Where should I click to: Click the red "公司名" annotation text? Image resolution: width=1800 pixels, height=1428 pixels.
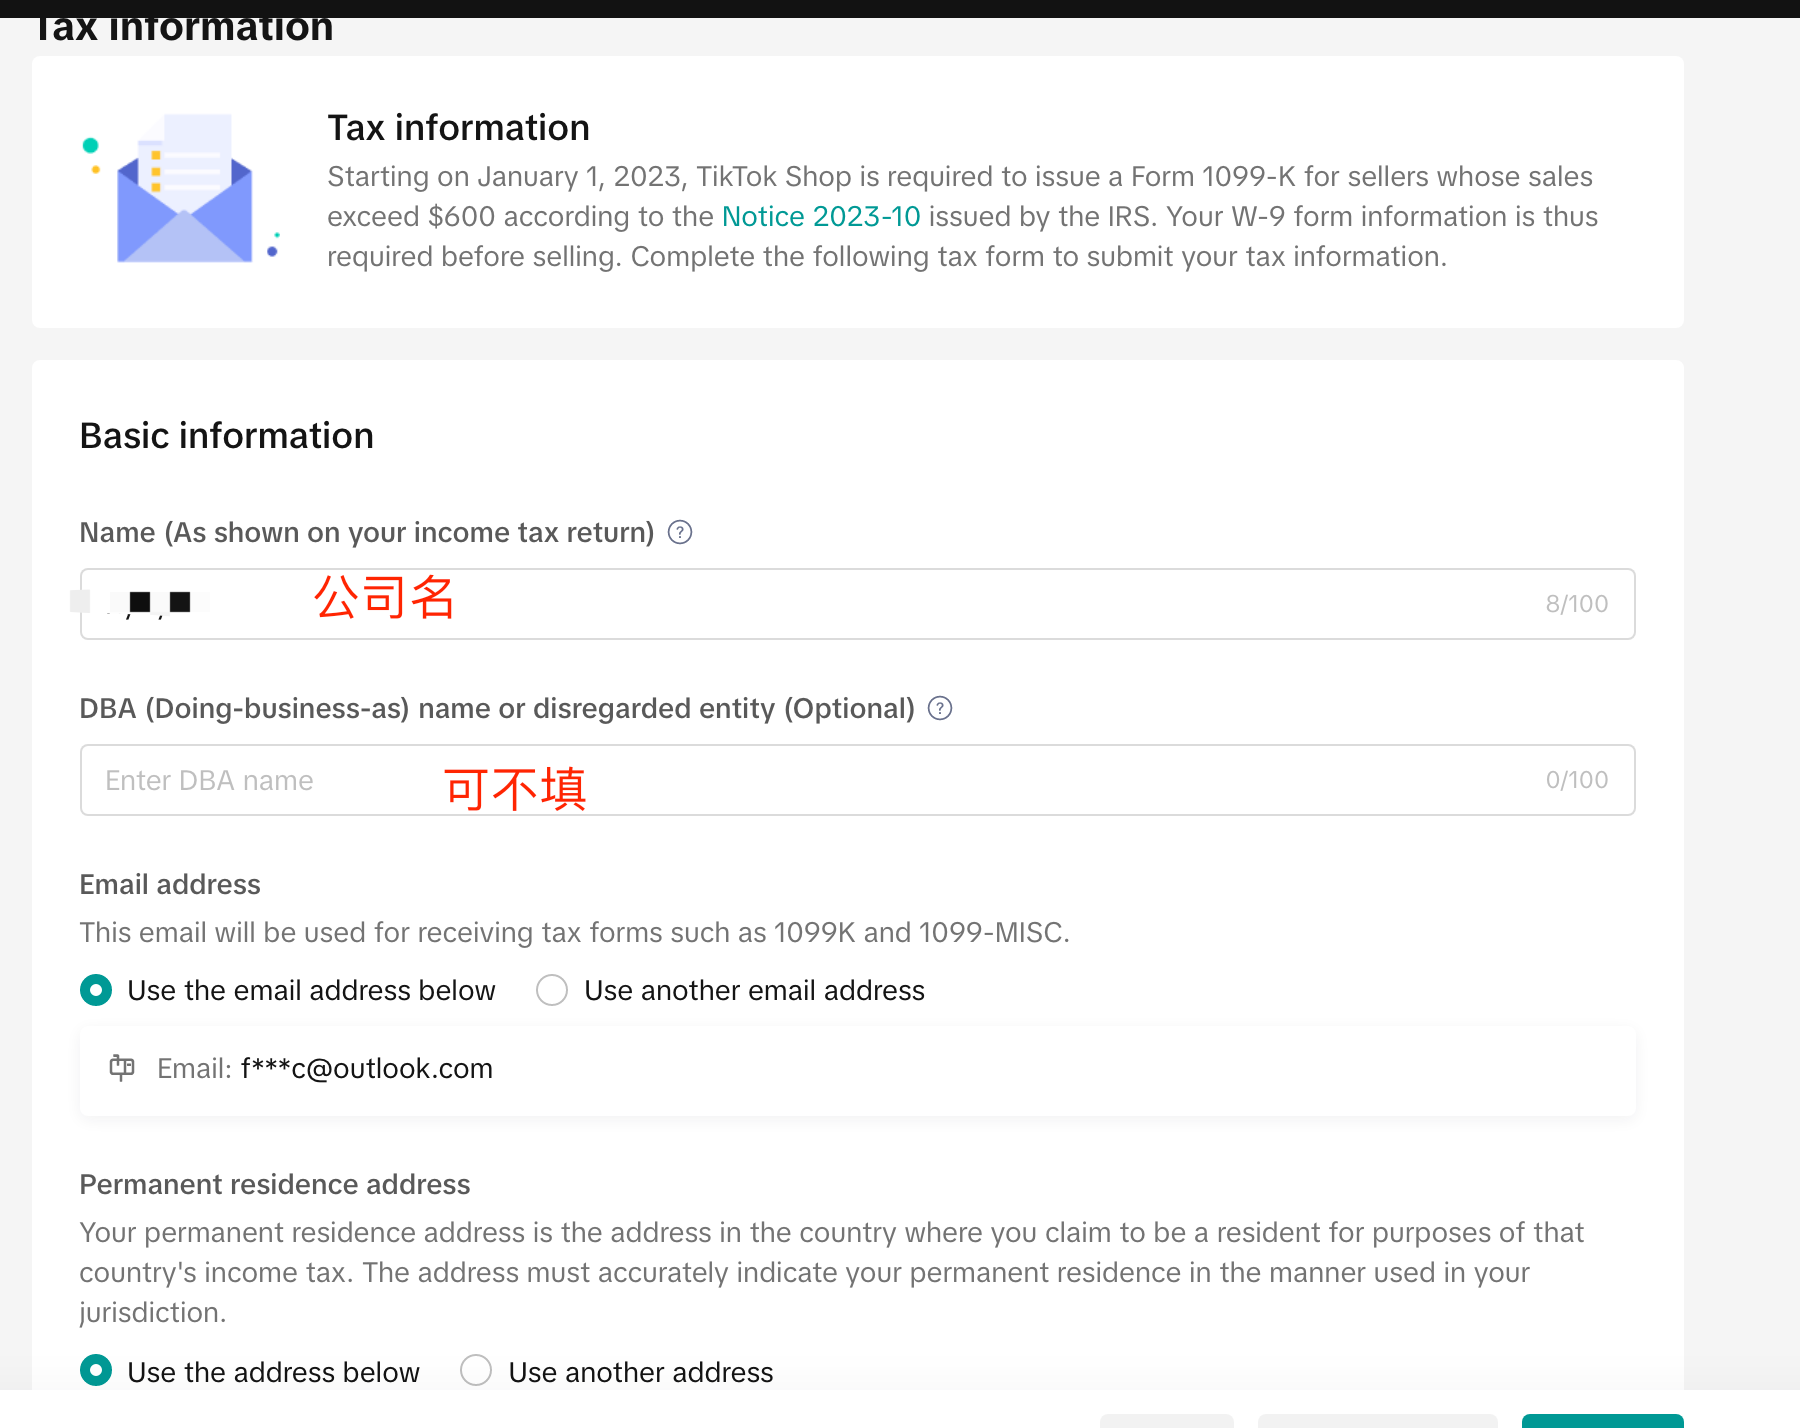tap(384, 598)
